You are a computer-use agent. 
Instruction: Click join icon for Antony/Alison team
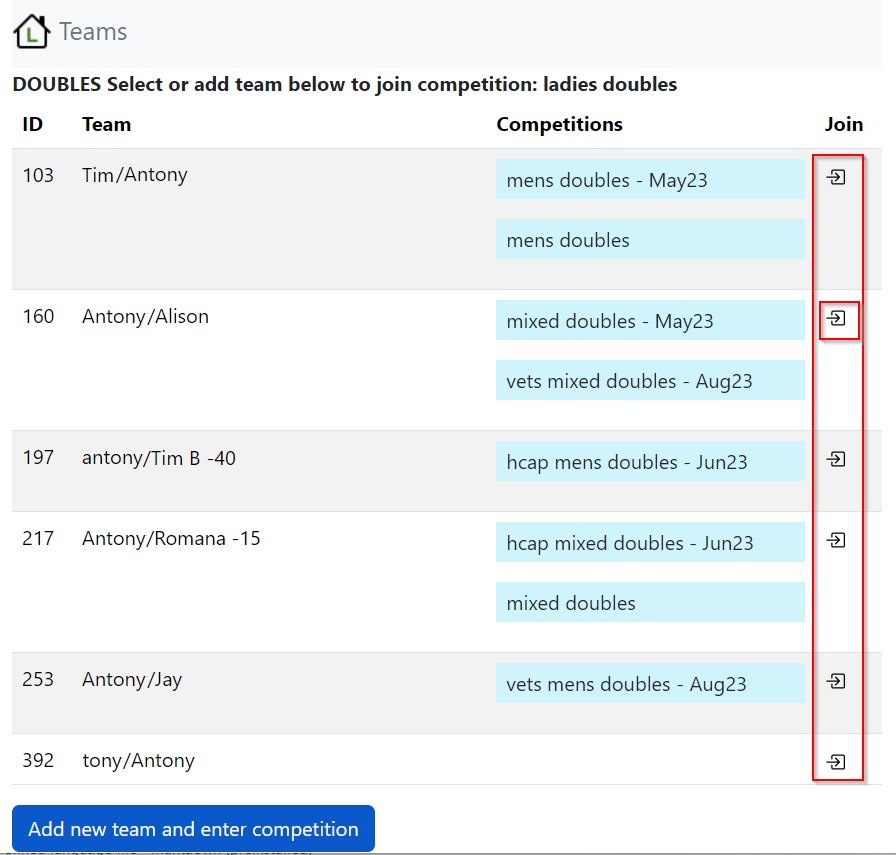837,319
